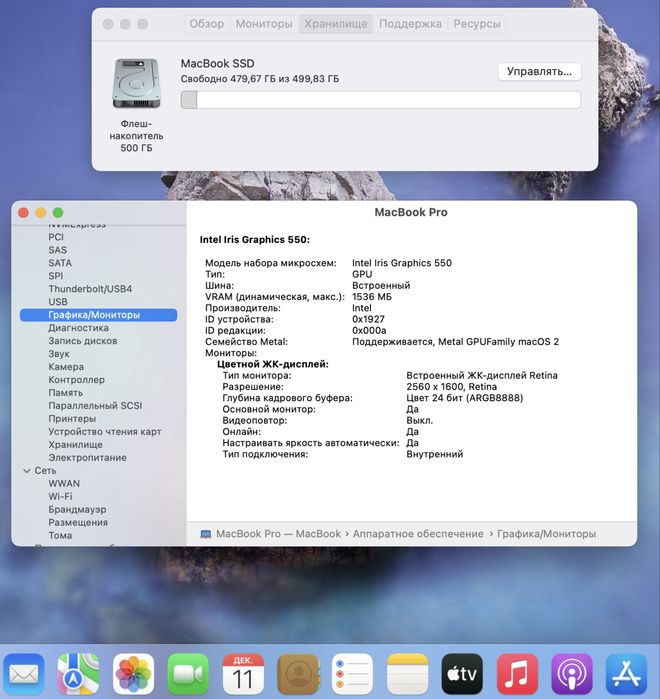Select SAS in the sidebar

(x=57, y=250)
